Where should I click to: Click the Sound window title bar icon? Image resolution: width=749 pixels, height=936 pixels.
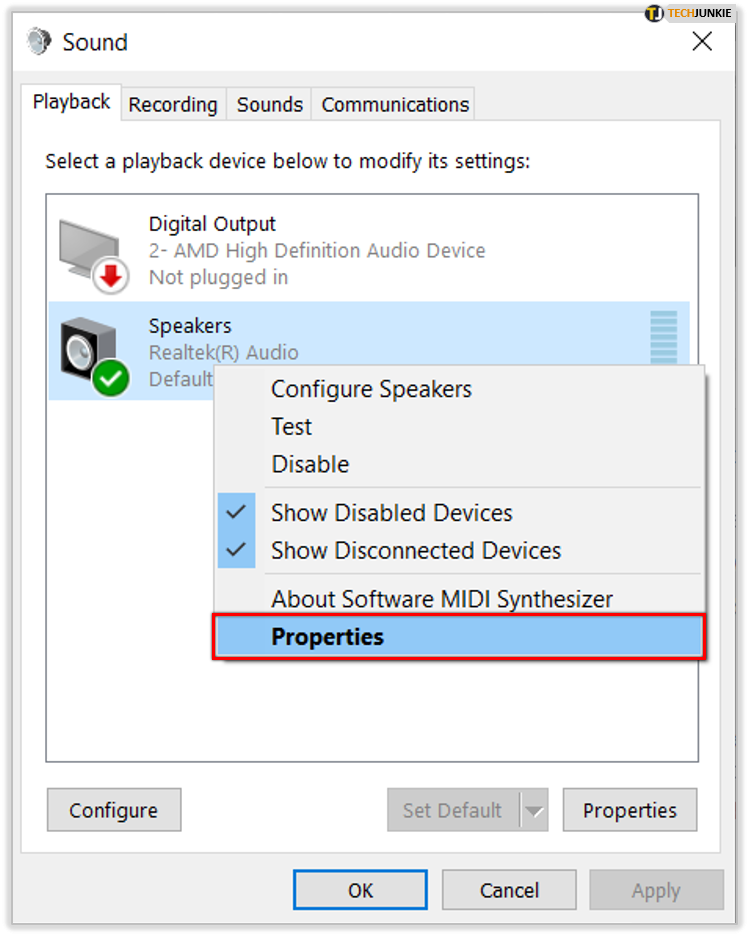click(x=37, y=42)
